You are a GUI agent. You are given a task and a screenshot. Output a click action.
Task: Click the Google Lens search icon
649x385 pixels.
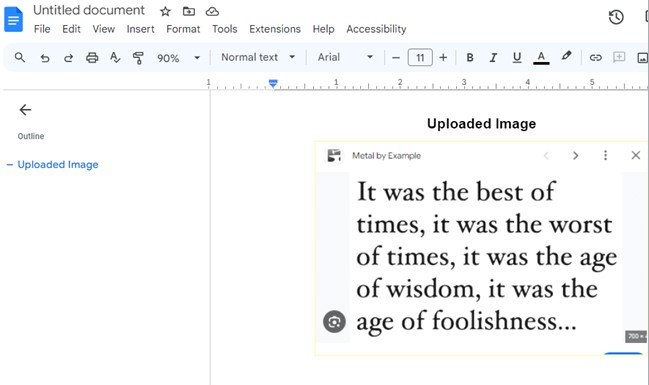click(334, 321)
